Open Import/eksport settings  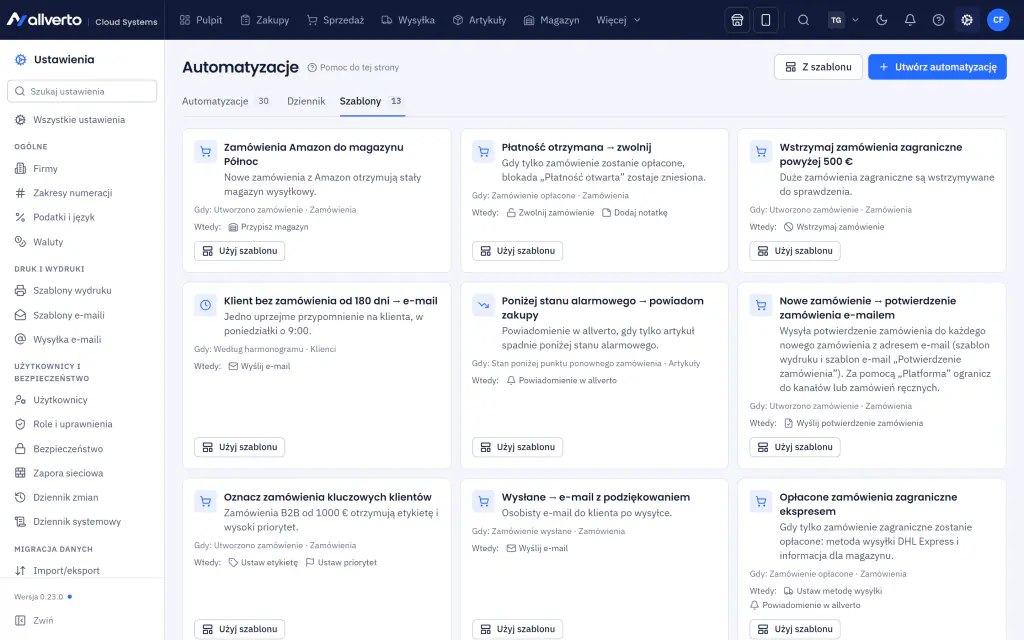(82, 570)
